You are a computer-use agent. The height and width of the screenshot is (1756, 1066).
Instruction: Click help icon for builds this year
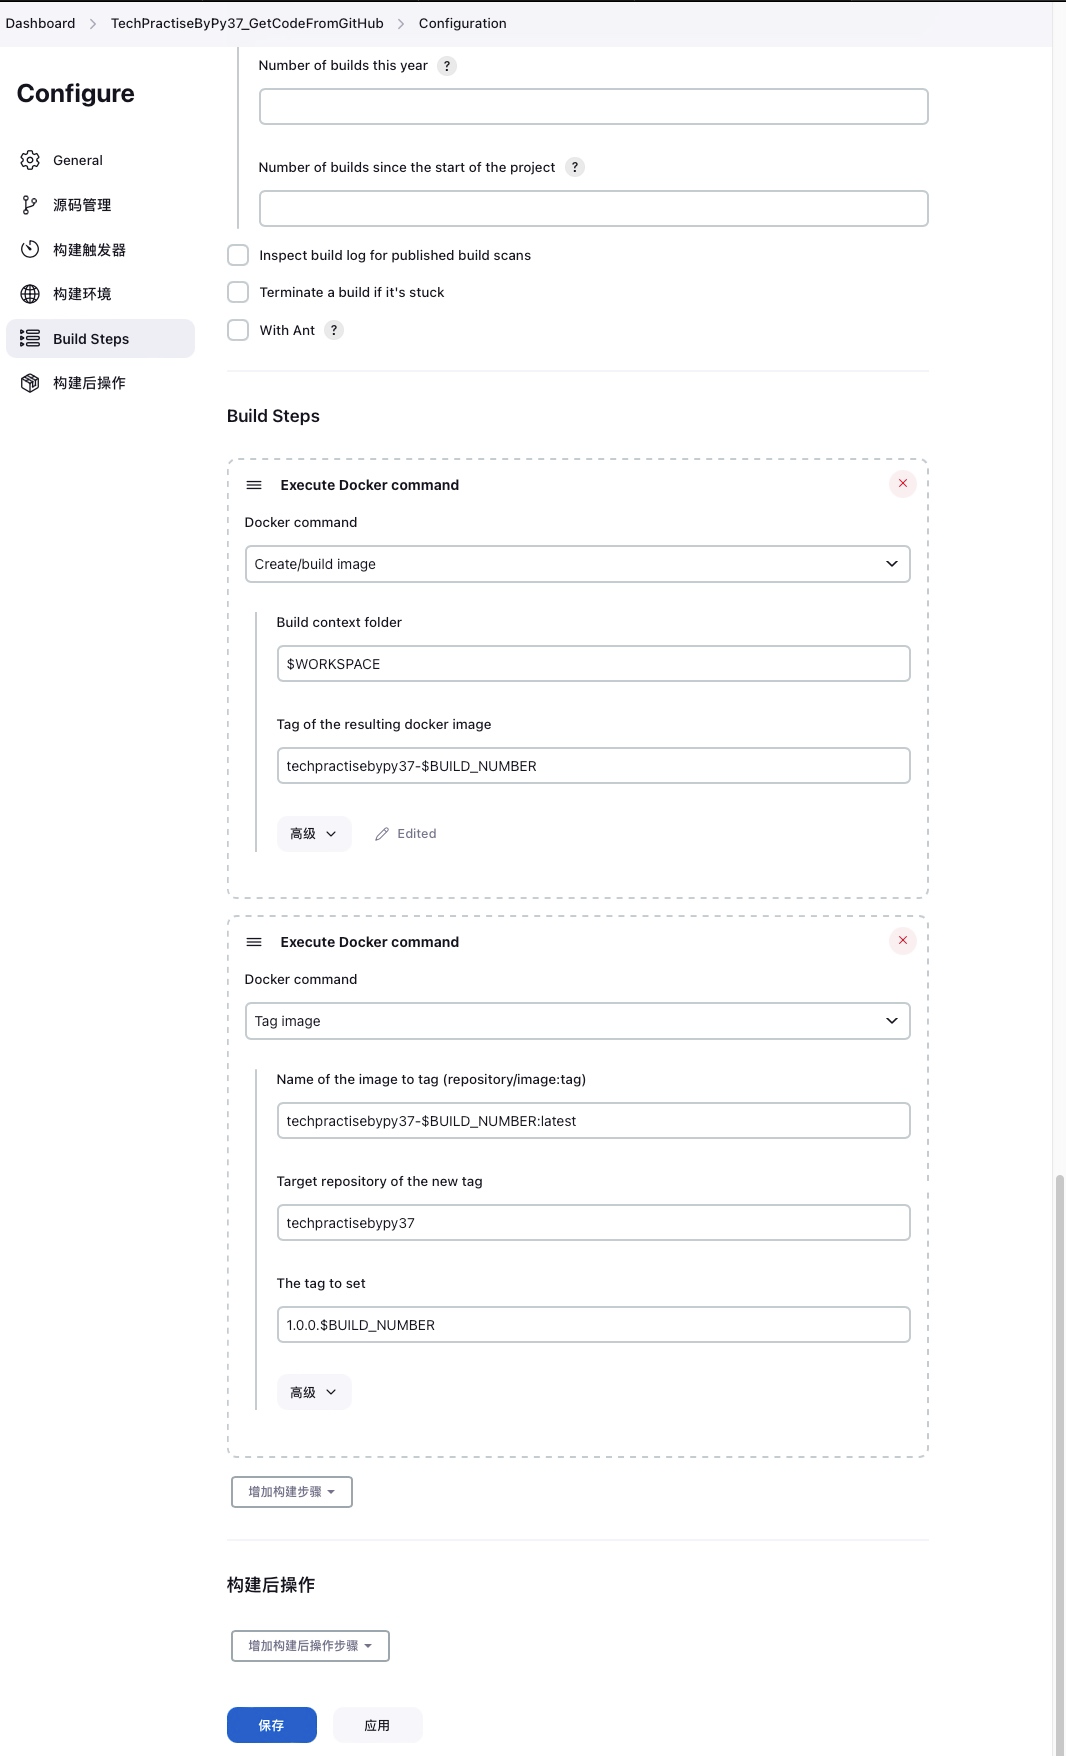[x=447, y=66]
